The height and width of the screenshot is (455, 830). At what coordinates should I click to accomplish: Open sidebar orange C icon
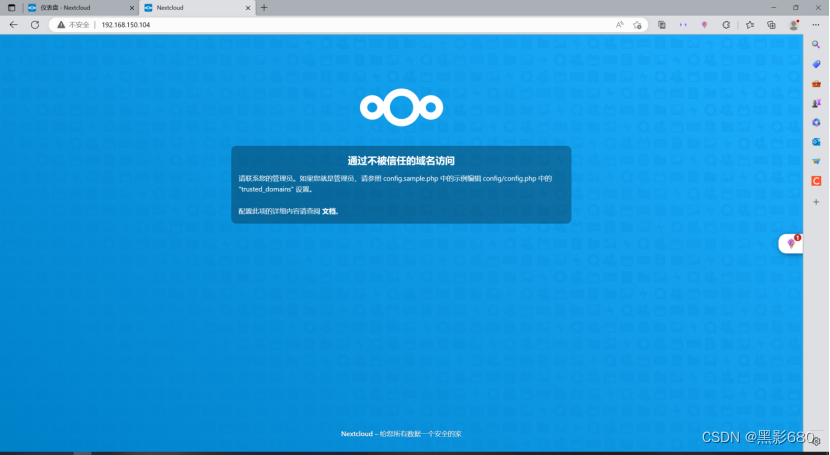(x=816, y=181)
